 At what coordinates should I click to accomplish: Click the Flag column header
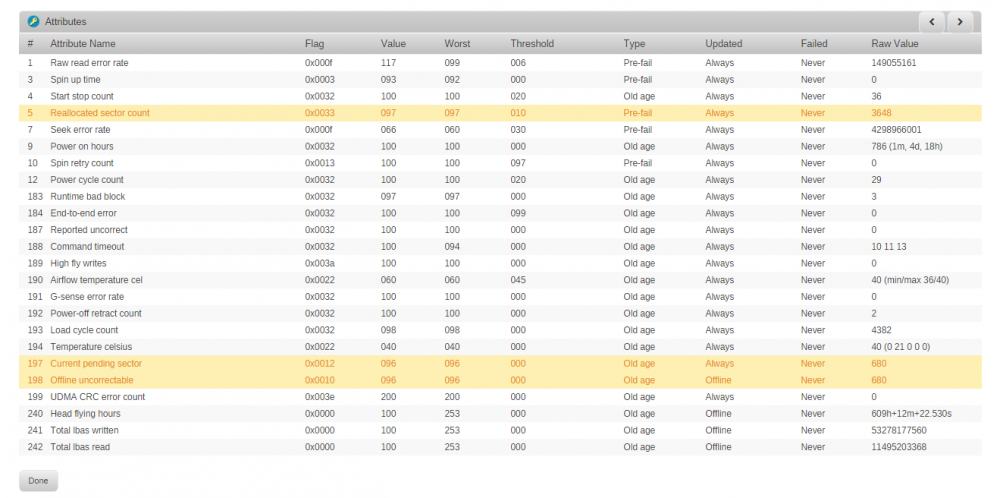tap(314, 44)
